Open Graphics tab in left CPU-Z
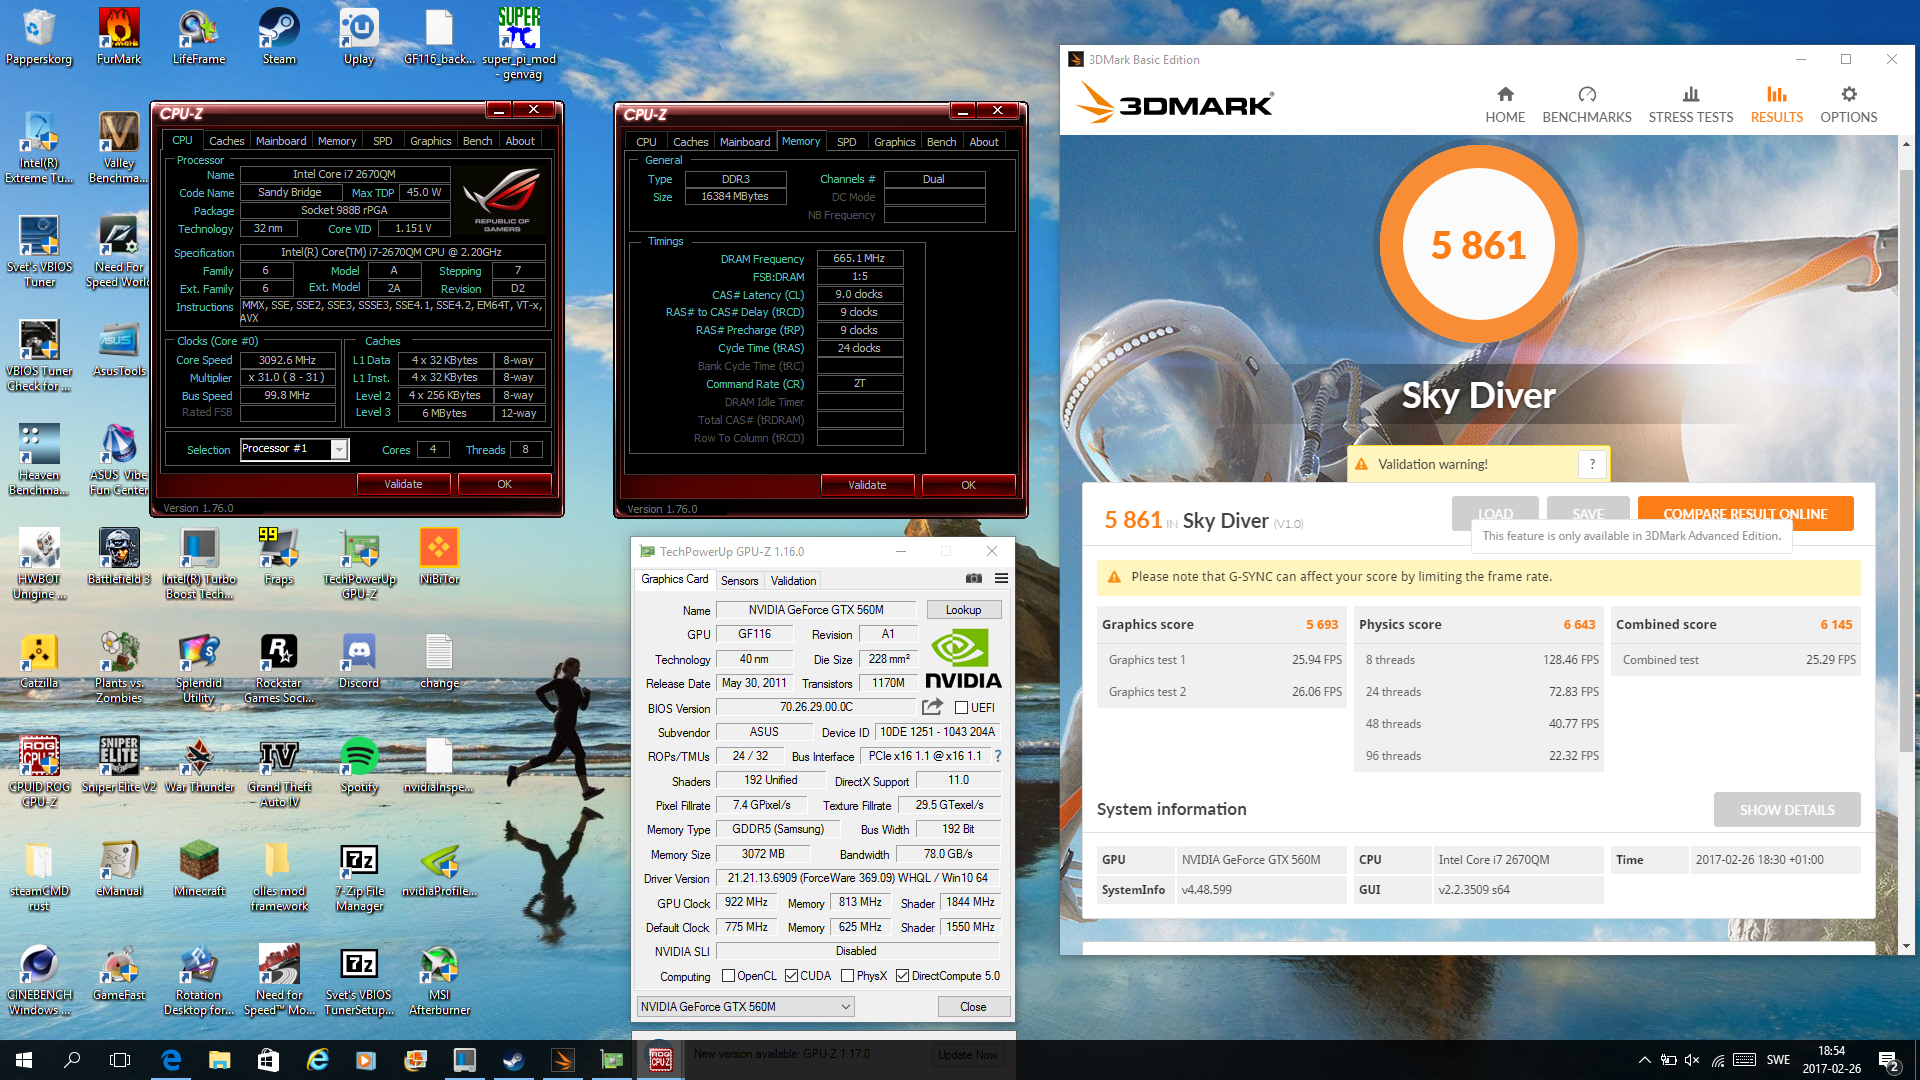 (430, 141)
